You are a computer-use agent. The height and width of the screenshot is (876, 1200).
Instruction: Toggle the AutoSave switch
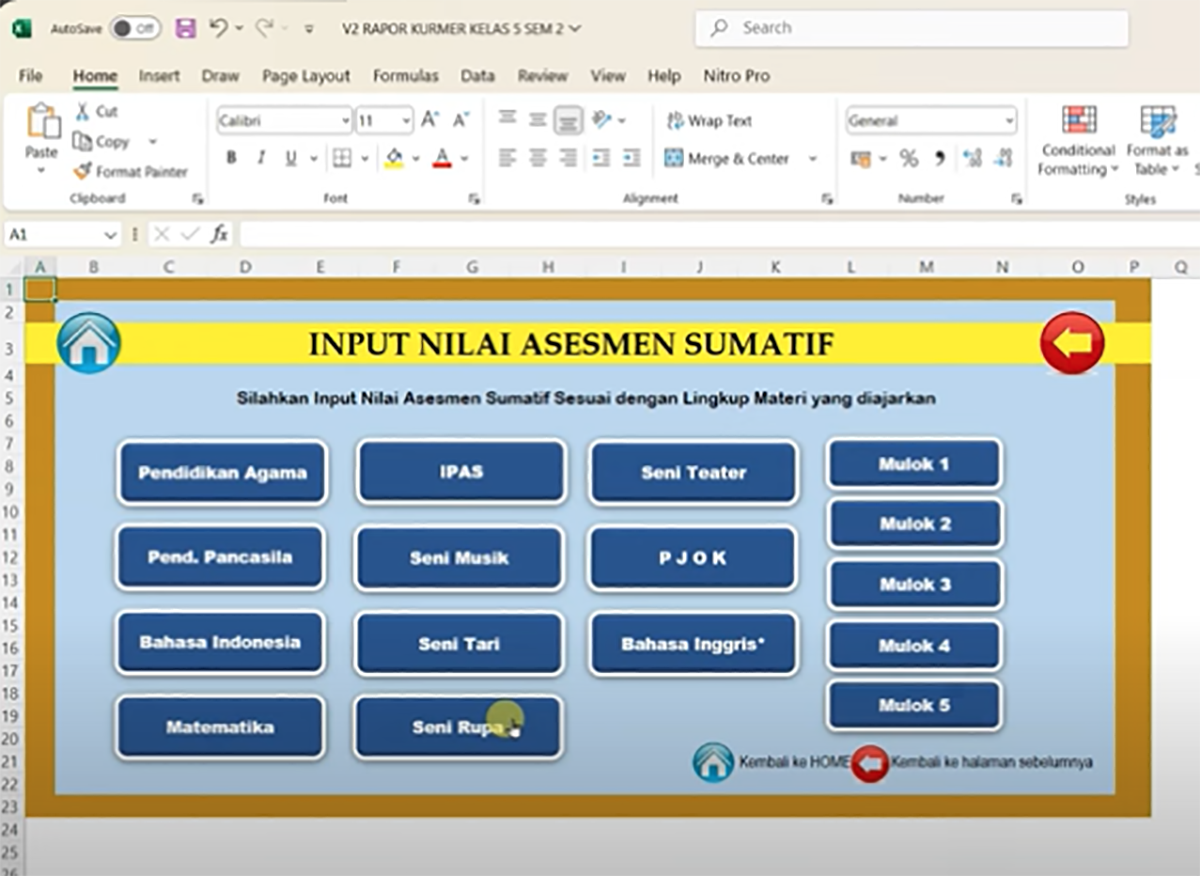pyautogui.click(x=135, y=29)
